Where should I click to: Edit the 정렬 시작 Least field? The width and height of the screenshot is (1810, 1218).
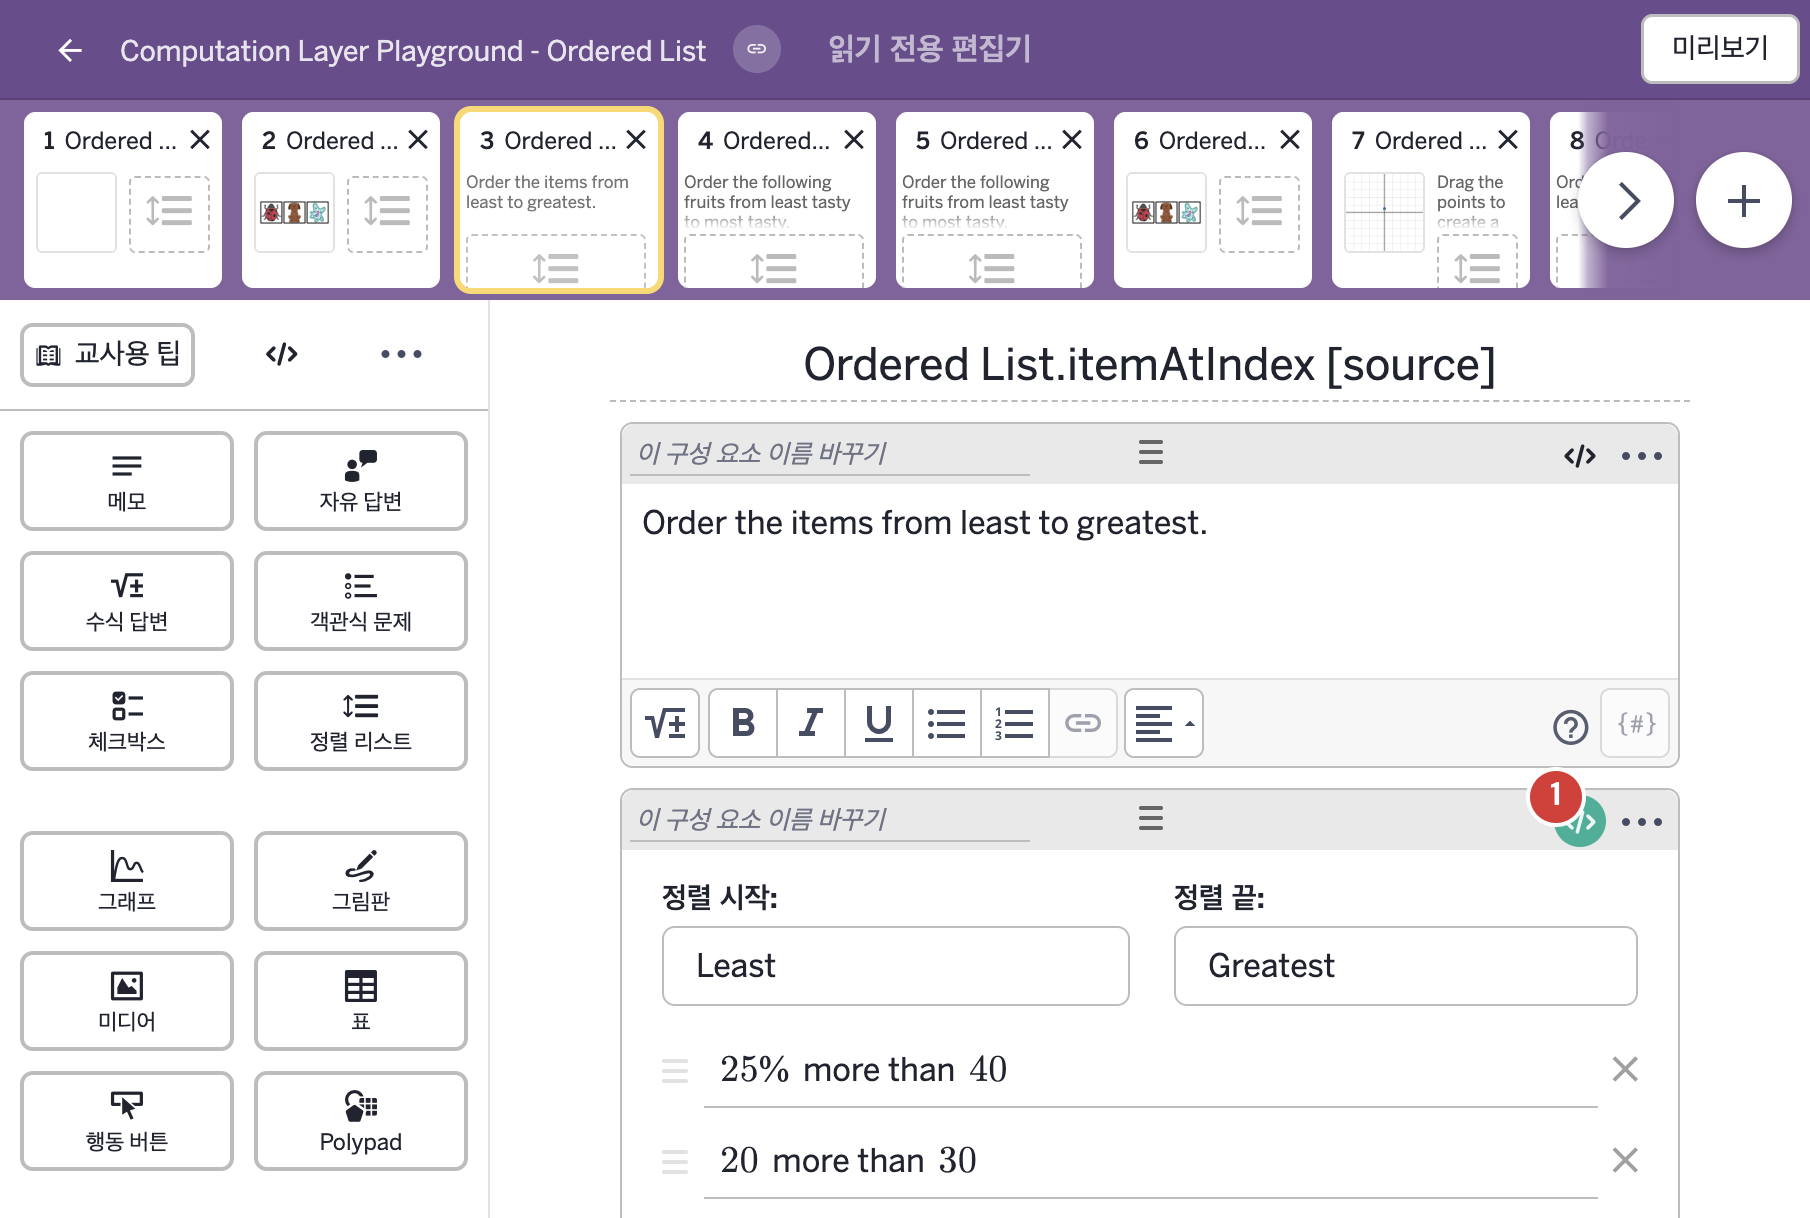click(896, 966)
